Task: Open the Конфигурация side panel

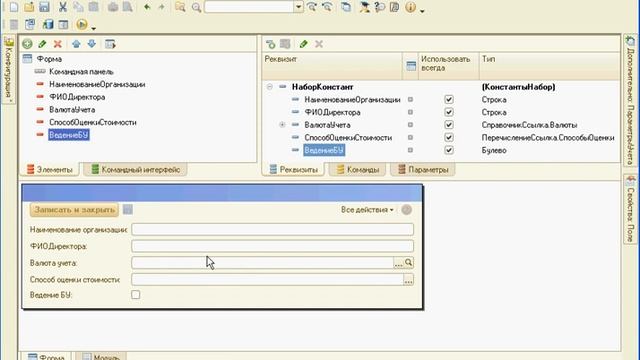Action: (x=9, y=69)
